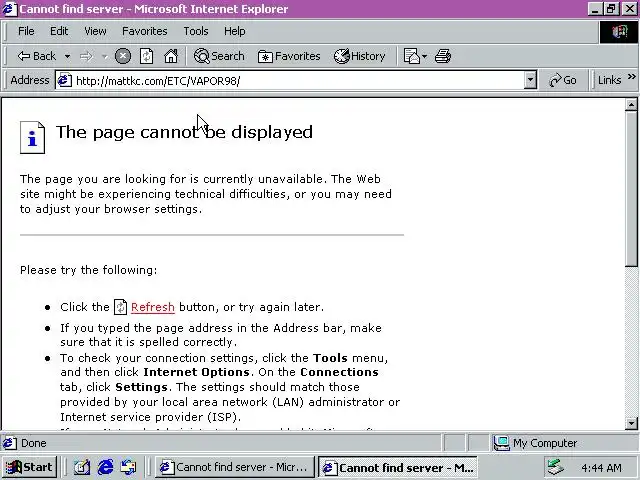Go to the Home page icon

pos(171,56)
